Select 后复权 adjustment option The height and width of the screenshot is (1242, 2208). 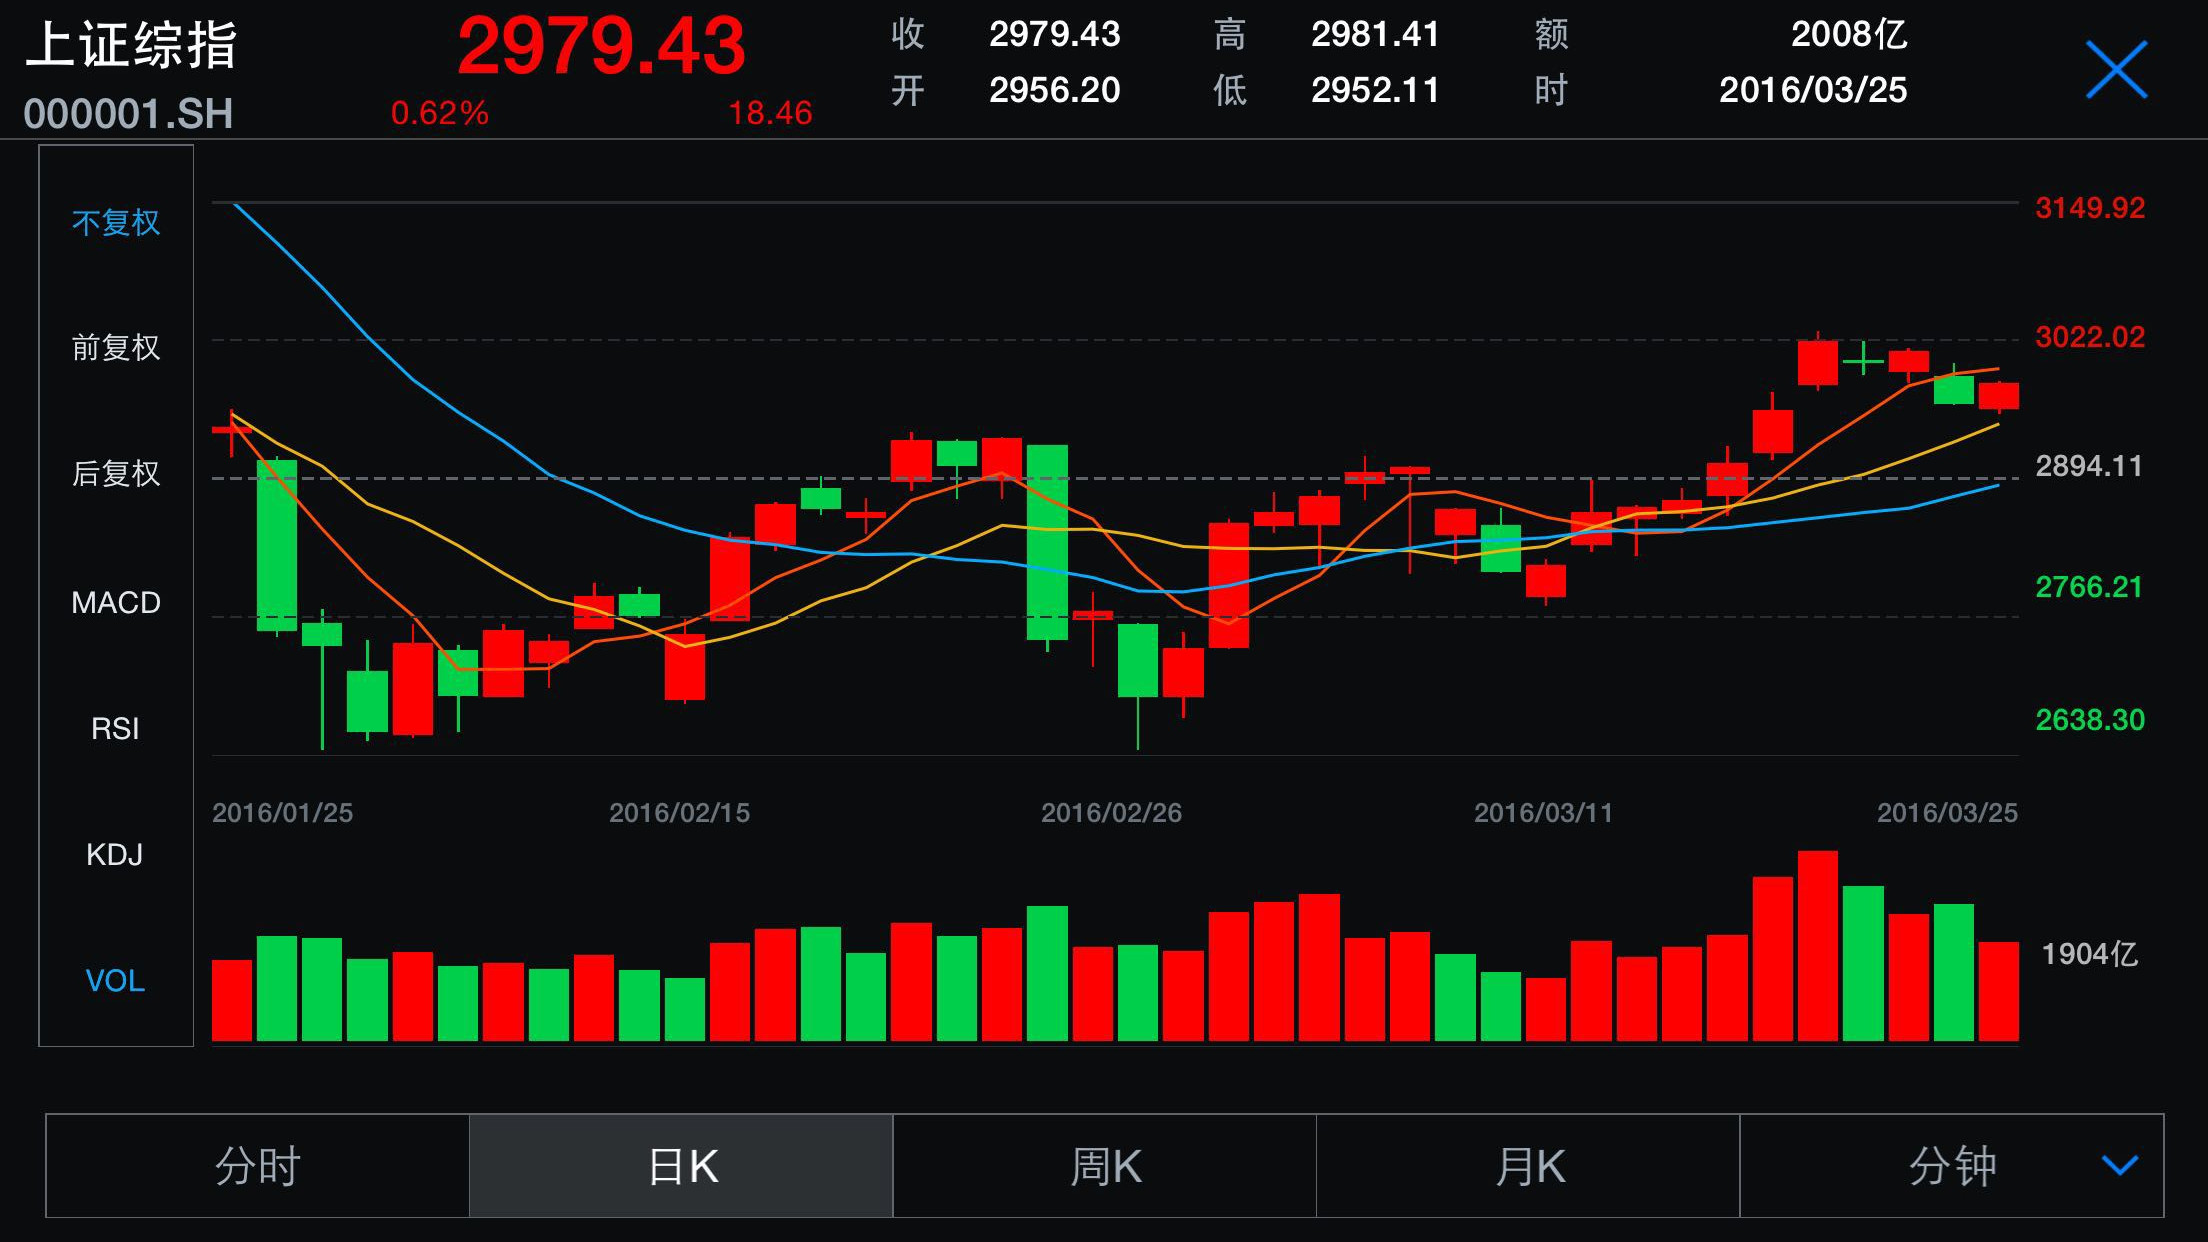116,473
